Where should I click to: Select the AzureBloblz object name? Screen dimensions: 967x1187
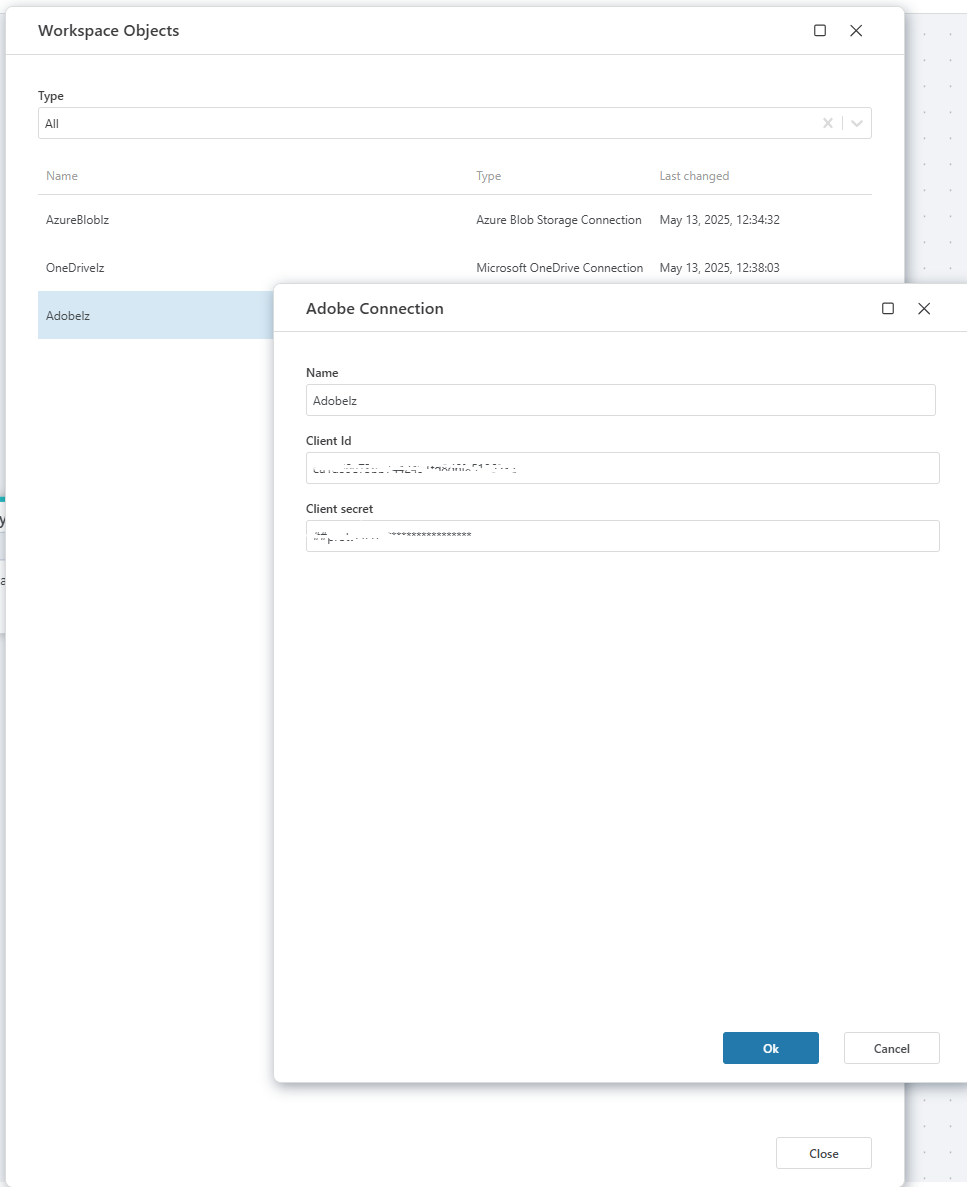pyautogui.click(x=77, y=220)
